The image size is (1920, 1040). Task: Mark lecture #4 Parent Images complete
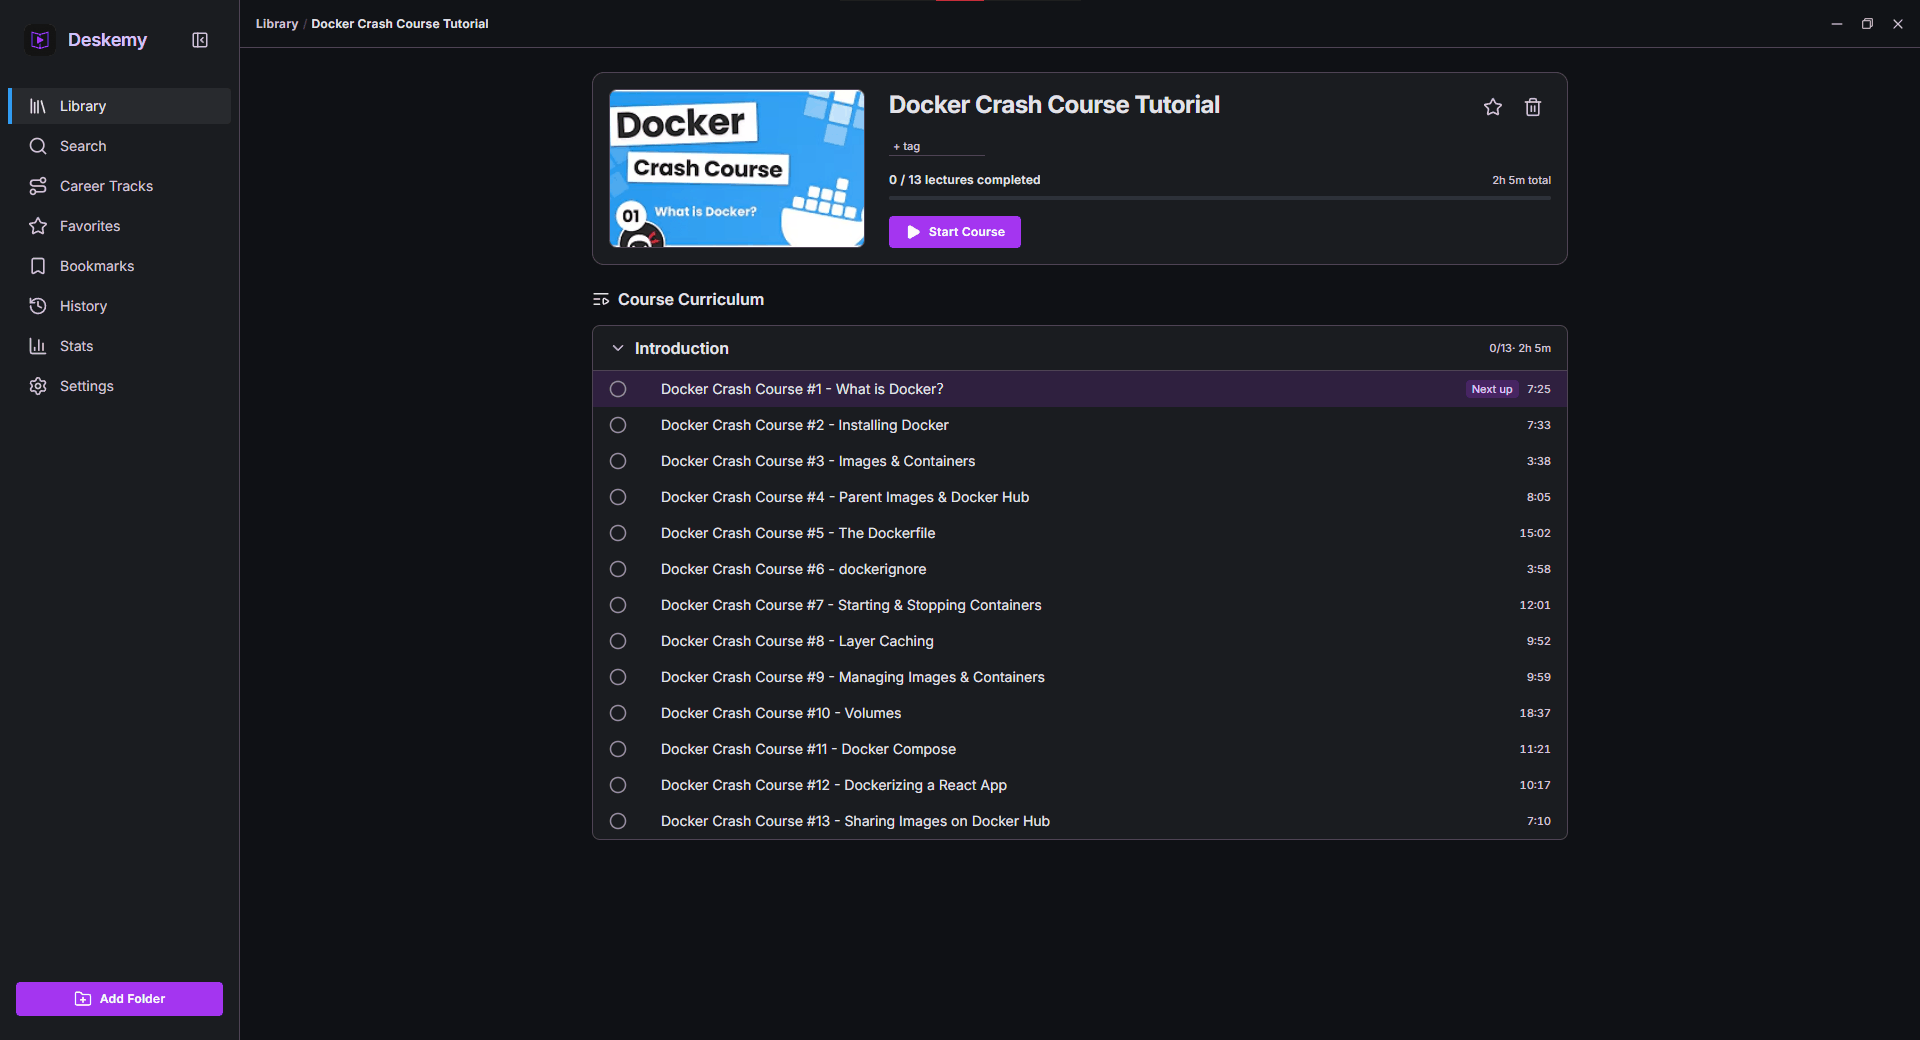click(618, 497)
